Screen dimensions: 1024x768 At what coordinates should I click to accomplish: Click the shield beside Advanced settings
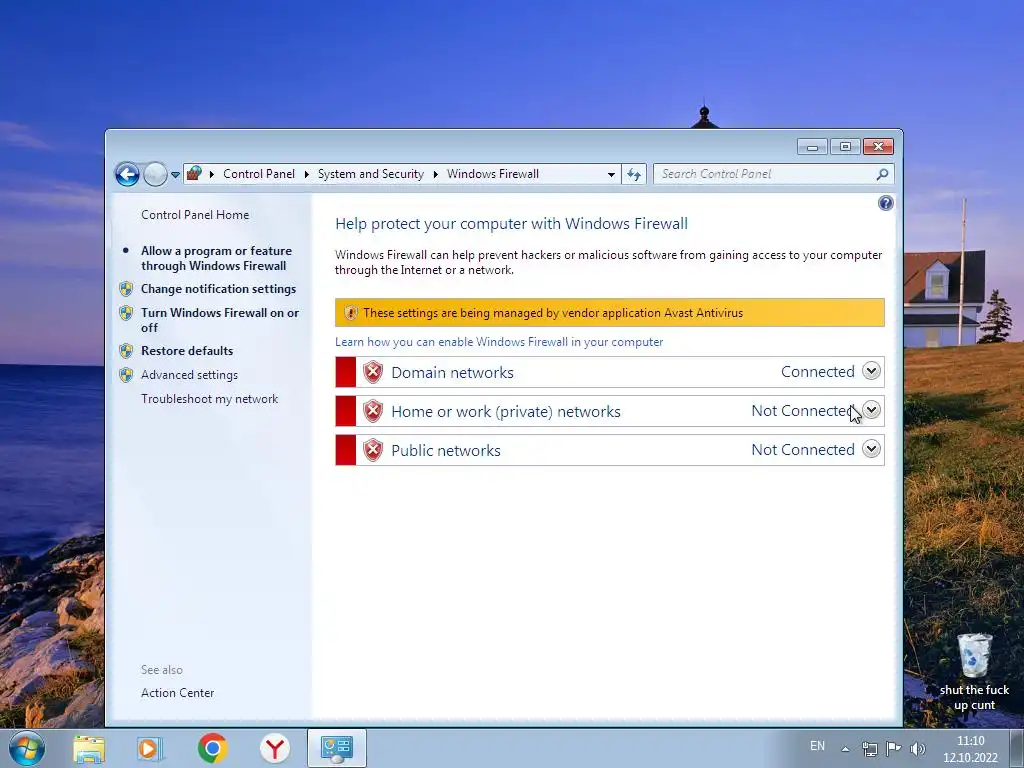tap(126, 375)
